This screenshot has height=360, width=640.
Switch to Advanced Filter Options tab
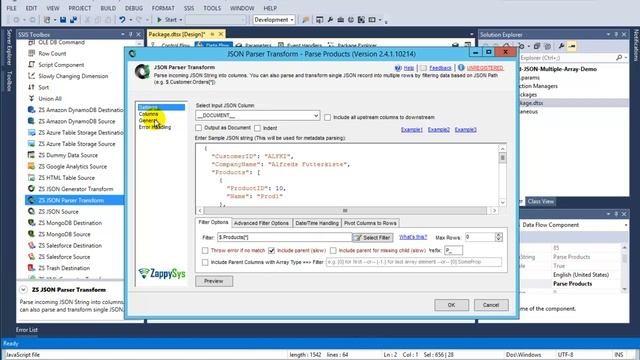(261, 223)
